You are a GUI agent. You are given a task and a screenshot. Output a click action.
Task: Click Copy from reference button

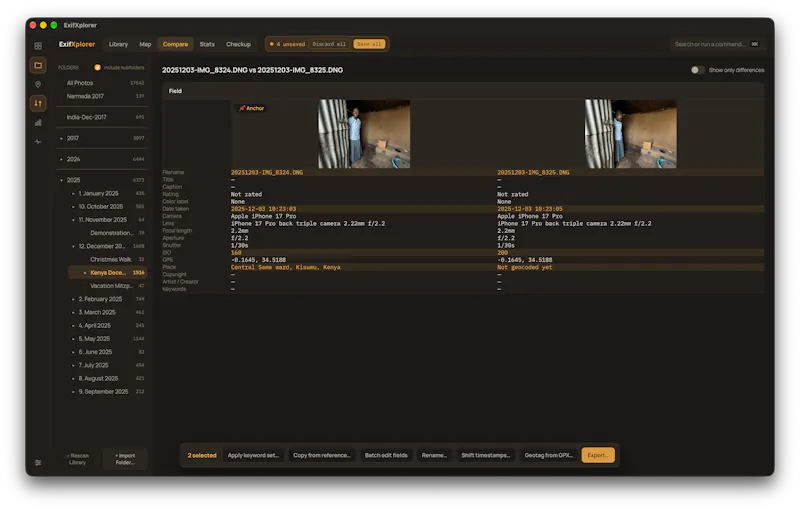(322, 455)
